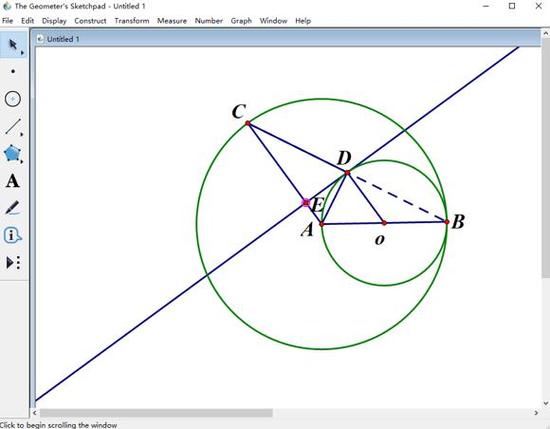
Task: Click the horizontal scrollbar thumb
Action: tap(156, 413)
